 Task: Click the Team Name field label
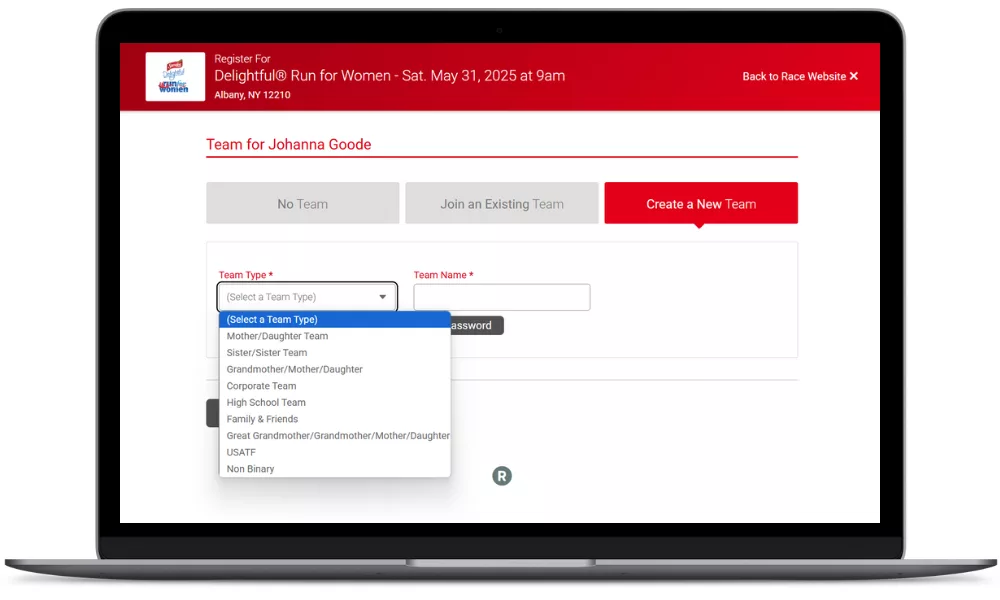(x=443, y=275)
